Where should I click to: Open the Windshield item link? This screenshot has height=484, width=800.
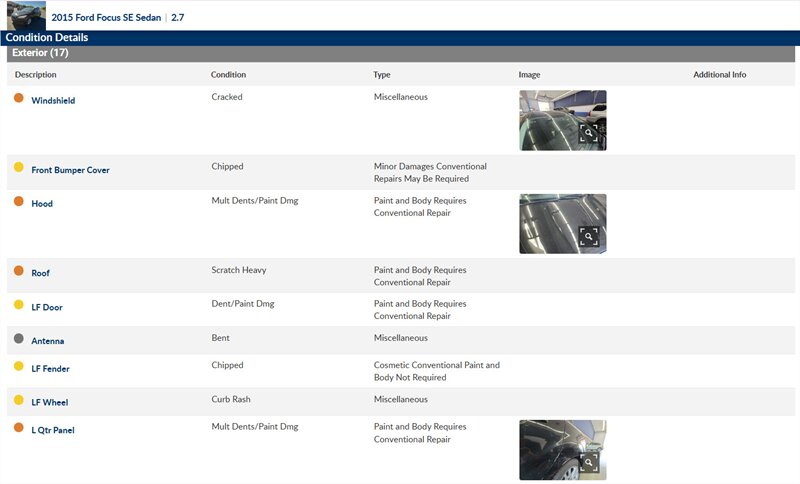(53, 101)
